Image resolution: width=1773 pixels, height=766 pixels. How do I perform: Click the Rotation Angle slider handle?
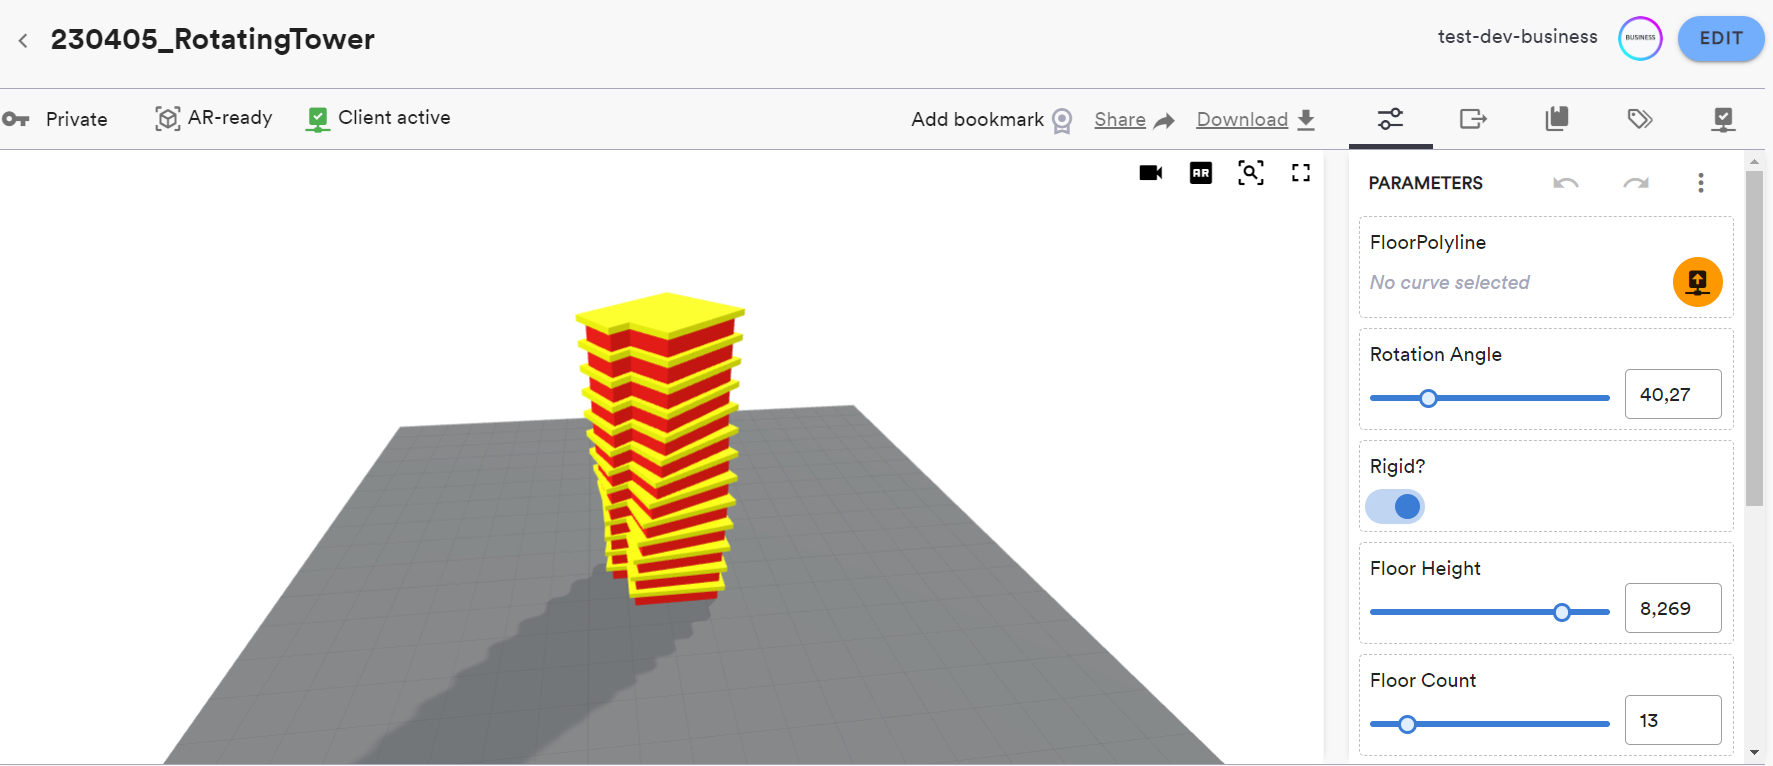tap(1428, 398)
